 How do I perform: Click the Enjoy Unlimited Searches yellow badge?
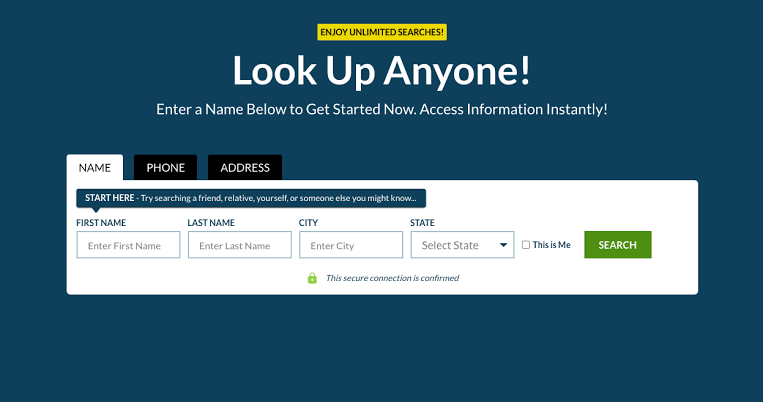tap(382, 32)
